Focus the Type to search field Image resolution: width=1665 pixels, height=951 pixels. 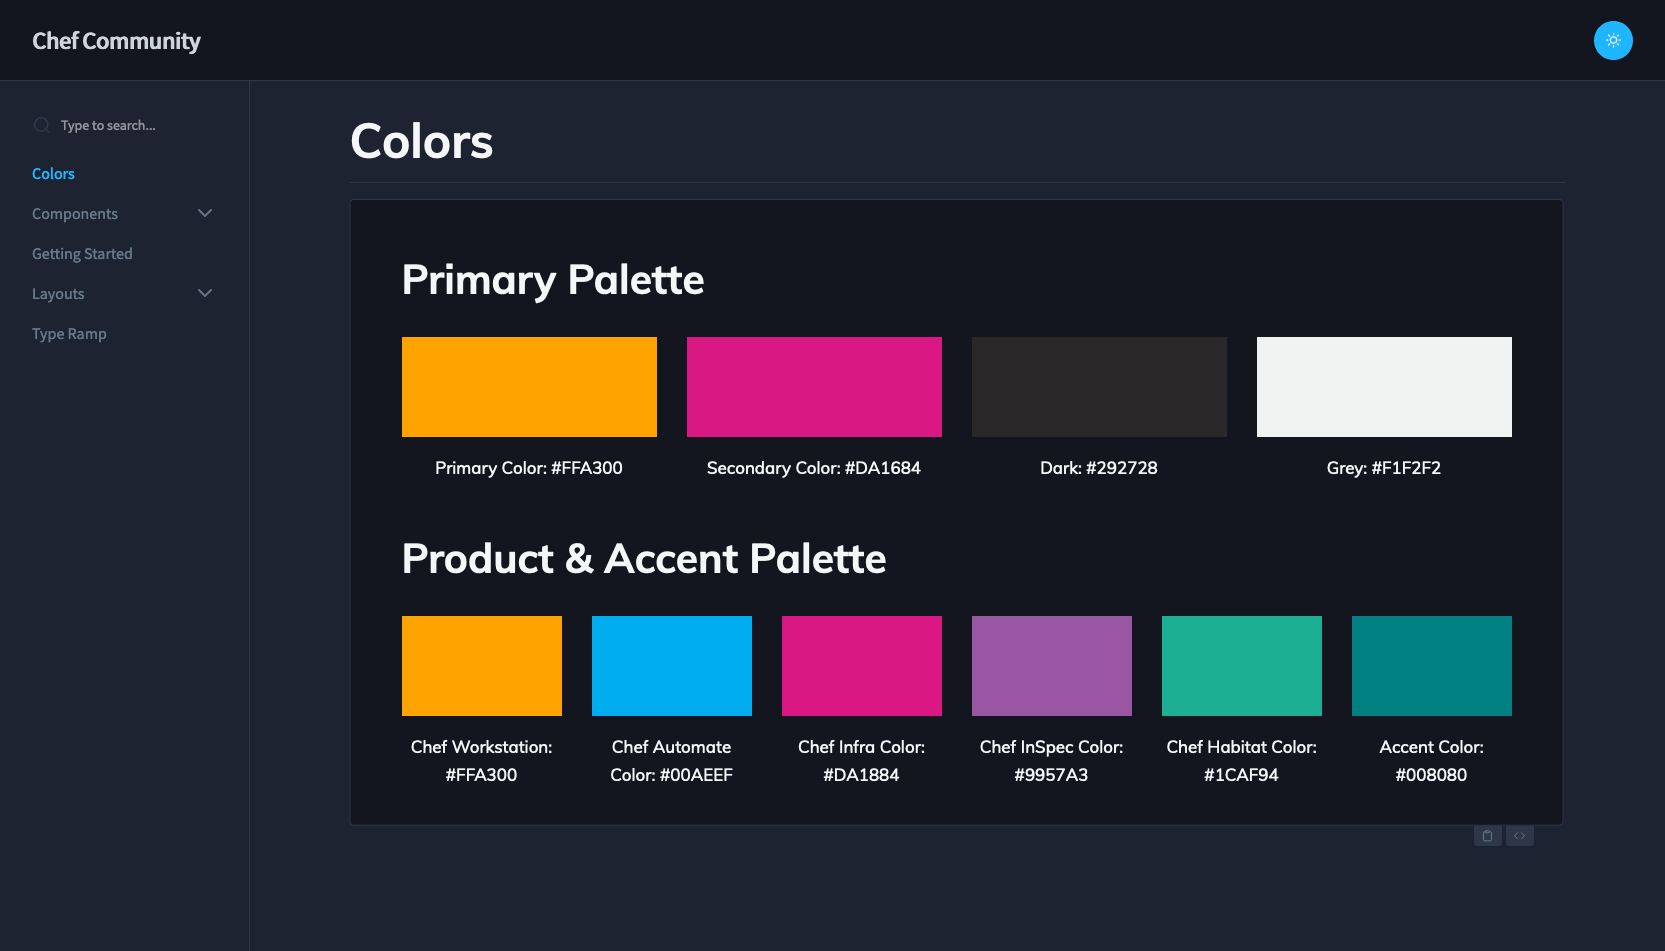coord(130,125)
